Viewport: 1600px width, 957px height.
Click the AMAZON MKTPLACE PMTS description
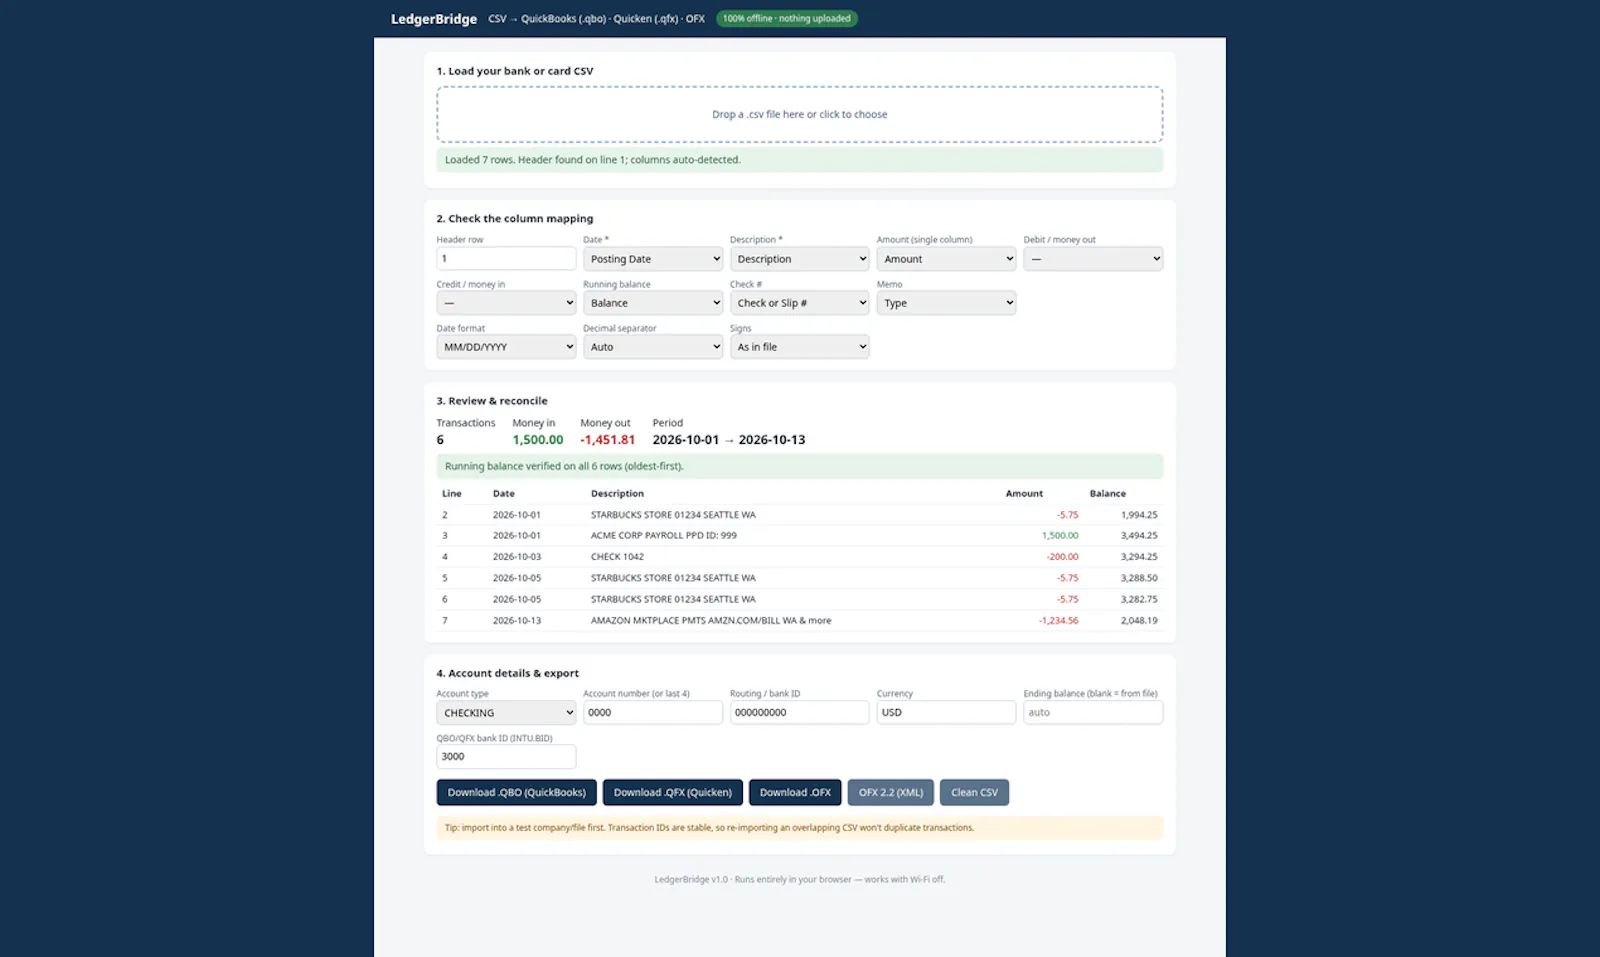coord(711,621)
